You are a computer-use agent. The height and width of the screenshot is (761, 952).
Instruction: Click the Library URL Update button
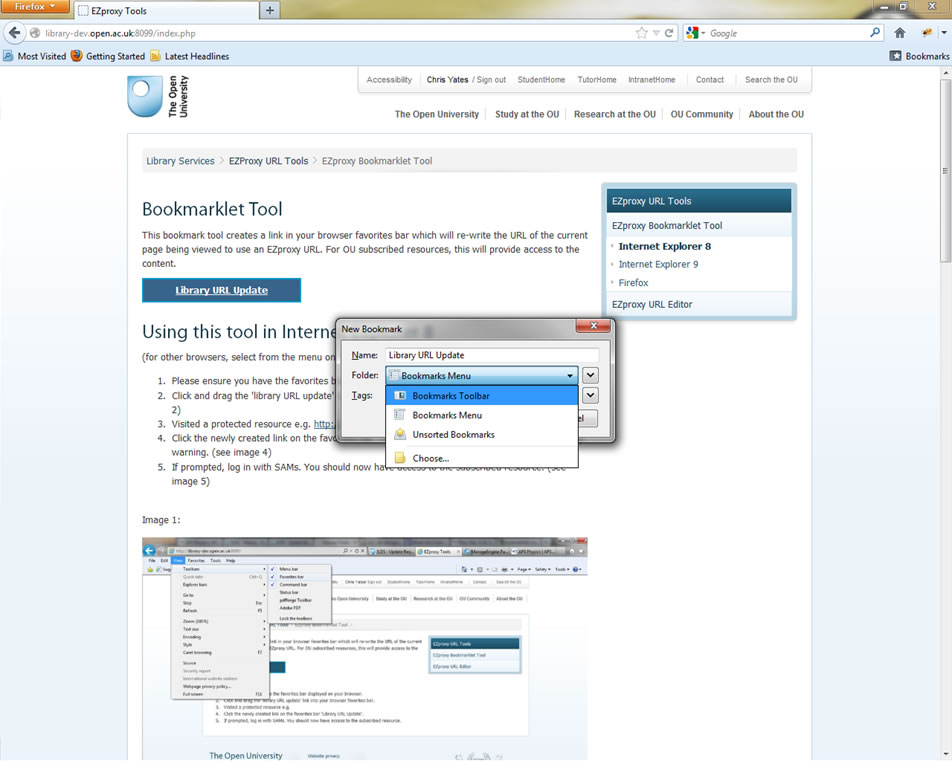coord(222,290)
